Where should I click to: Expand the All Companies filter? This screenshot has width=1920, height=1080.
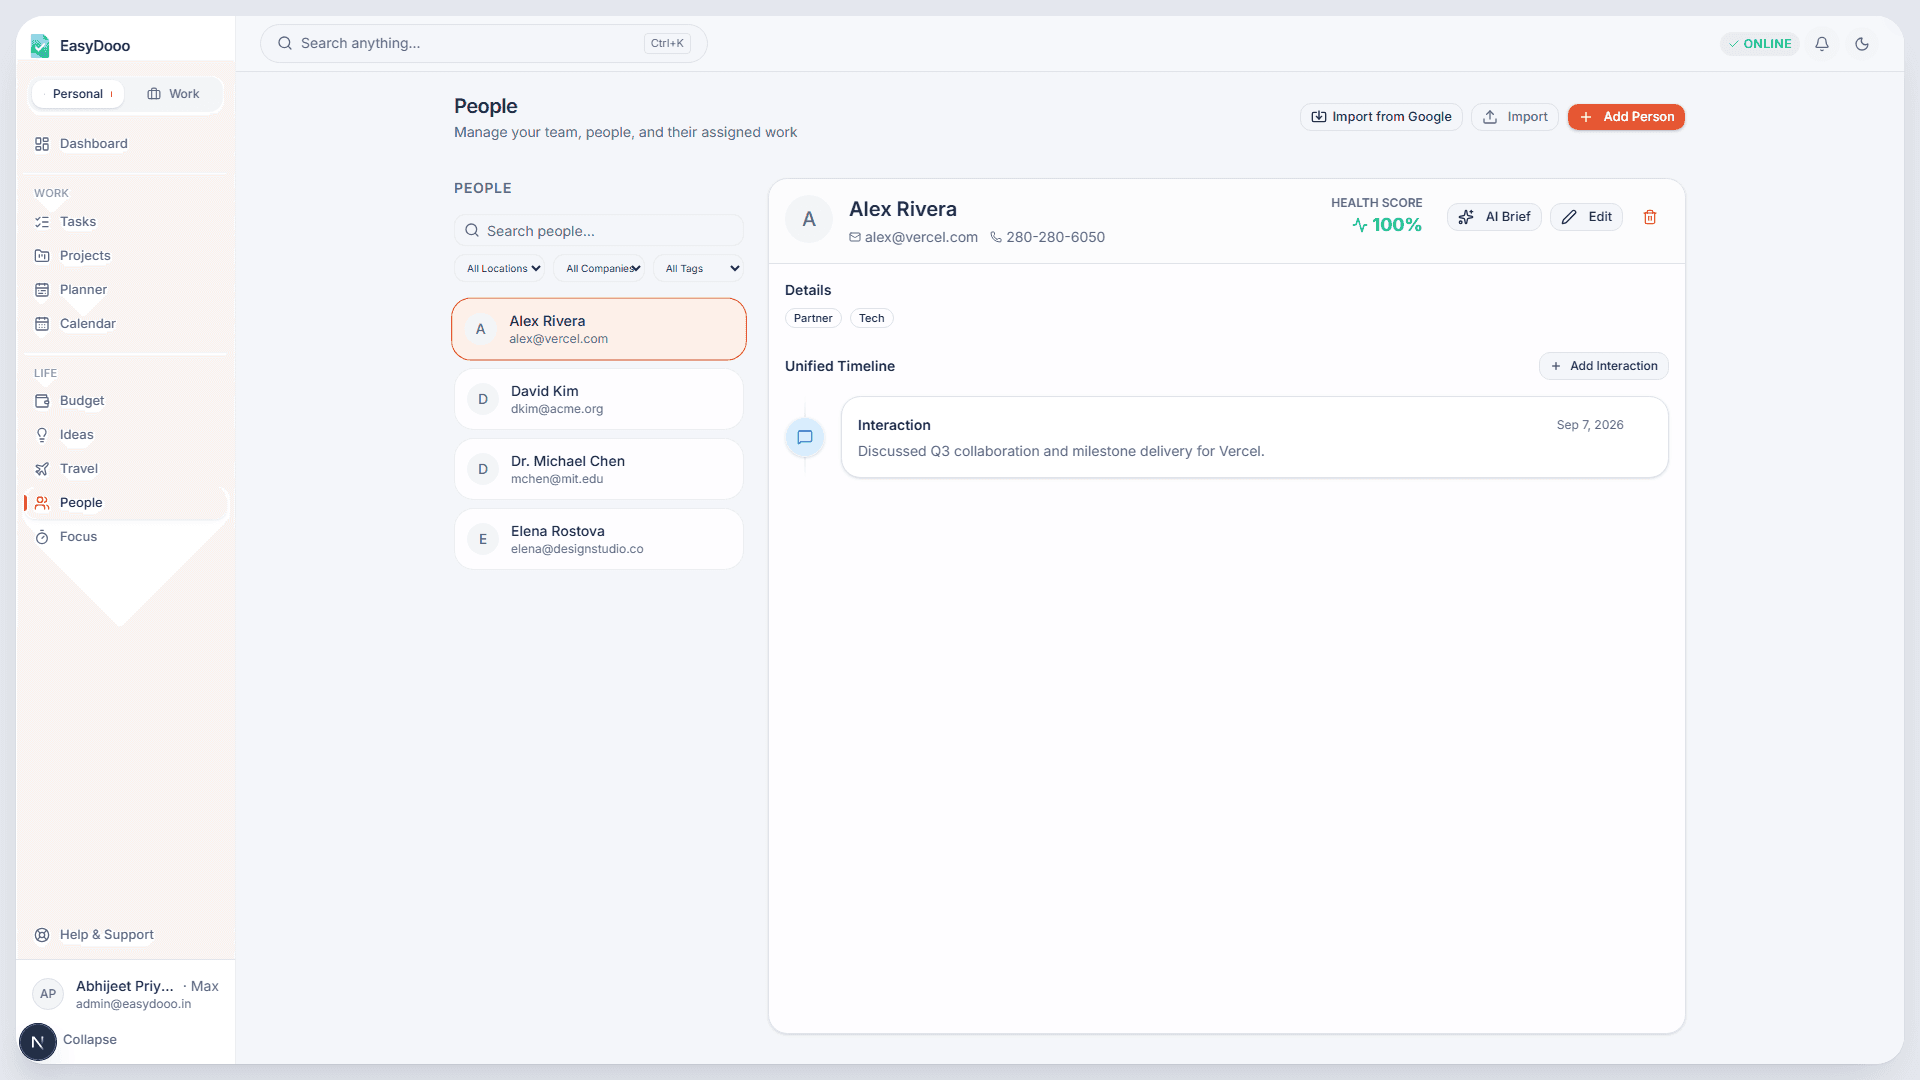(599, 269)
